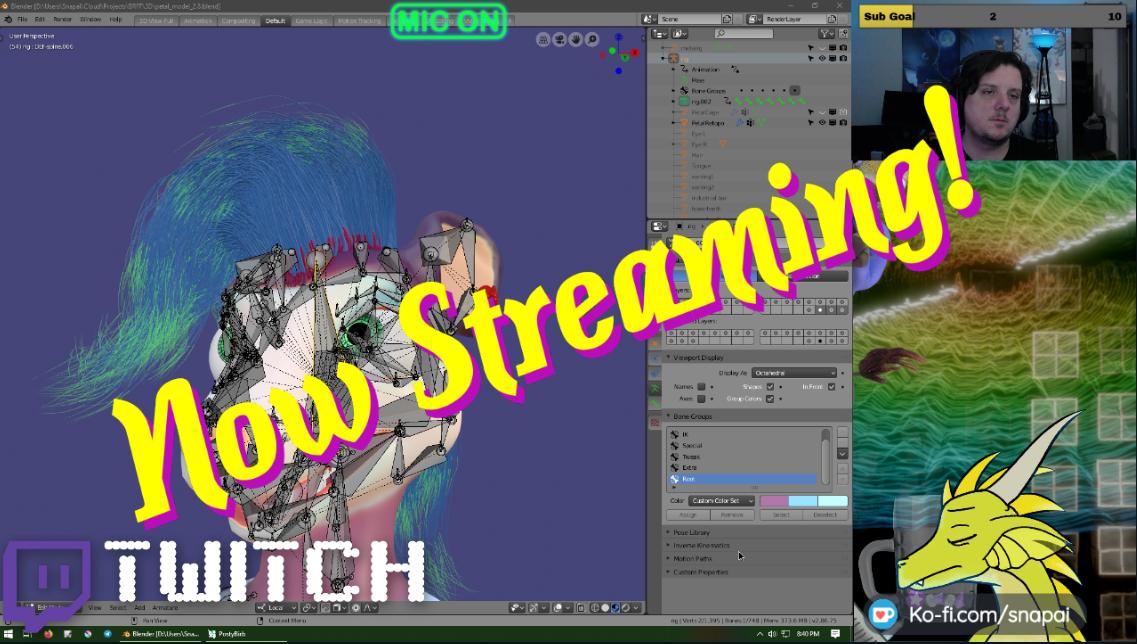Collapse the Viewport Display panel
The width and height of the screenshot is (1137, 644).
pos(698,358)
